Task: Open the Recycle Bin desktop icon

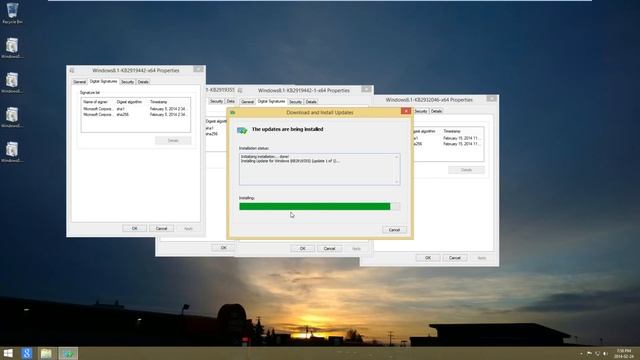Action: pos(12,13)
